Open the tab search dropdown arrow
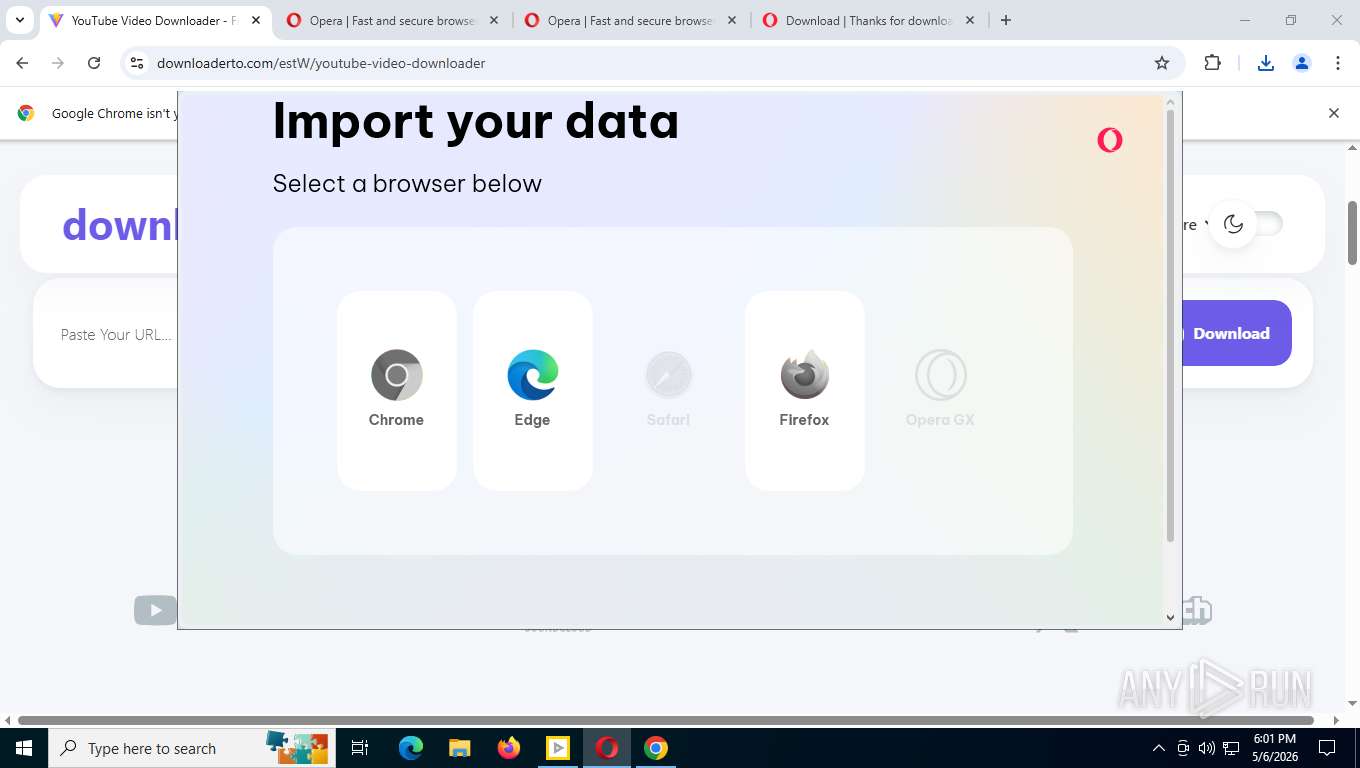The height and width of the screenshot is (768, 1360). (x=20, y=20)
